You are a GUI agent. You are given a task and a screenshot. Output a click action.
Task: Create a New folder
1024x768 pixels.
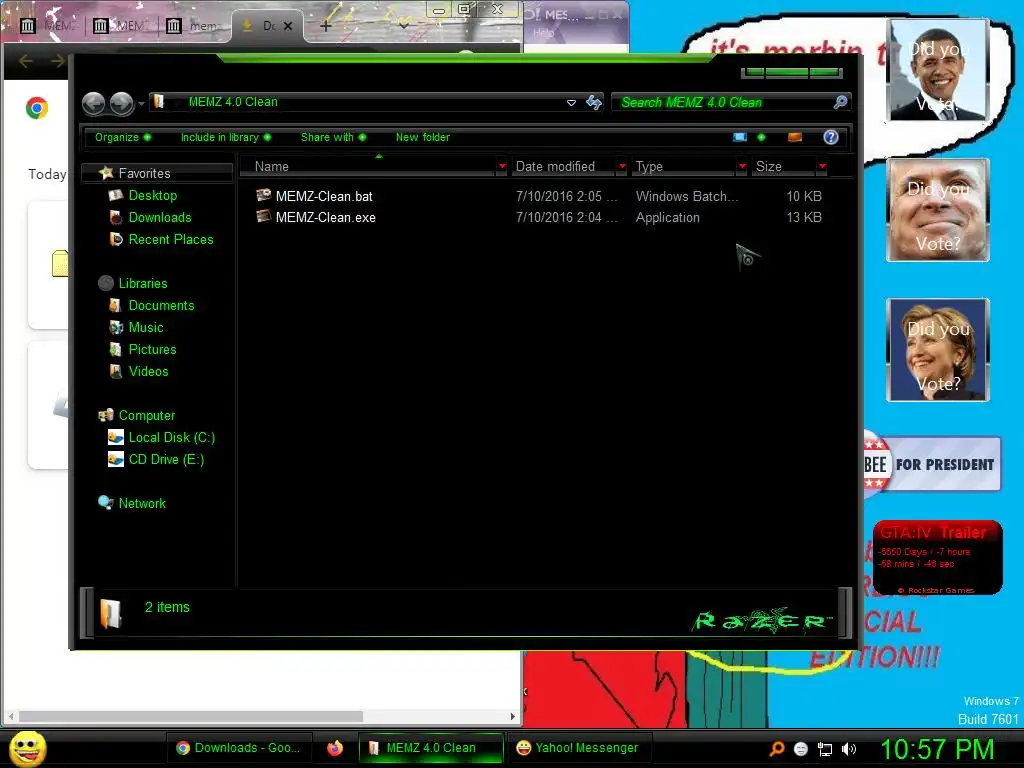tap(423, 137)
